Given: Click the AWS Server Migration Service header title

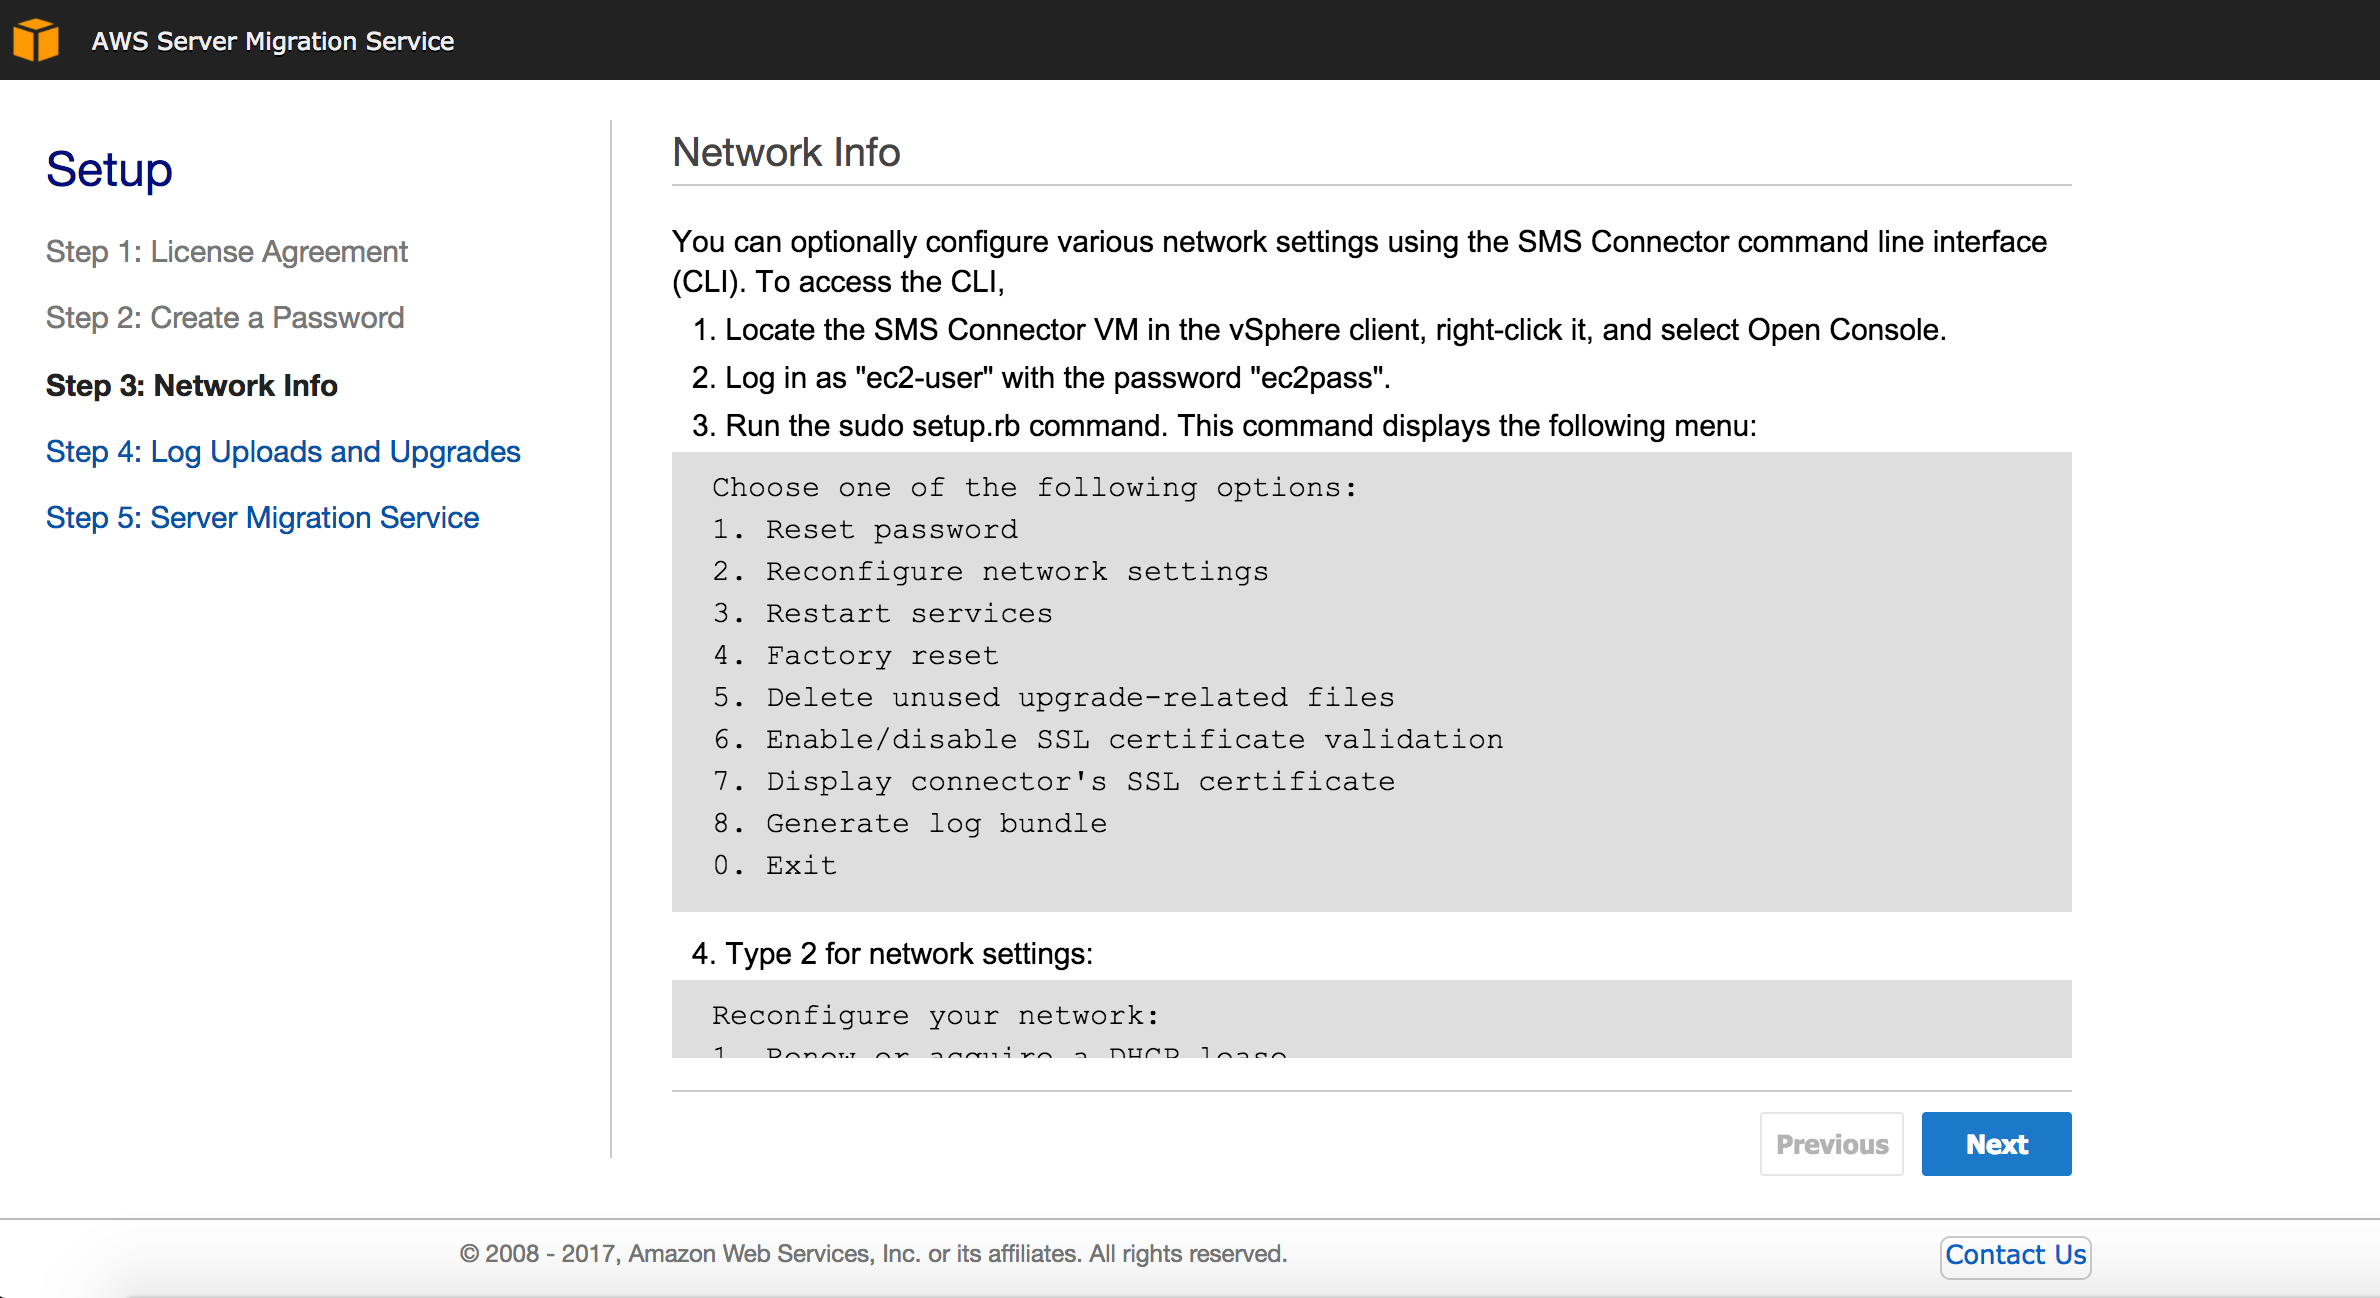Looking at the screenshot, I should click(x=273, y=41).
